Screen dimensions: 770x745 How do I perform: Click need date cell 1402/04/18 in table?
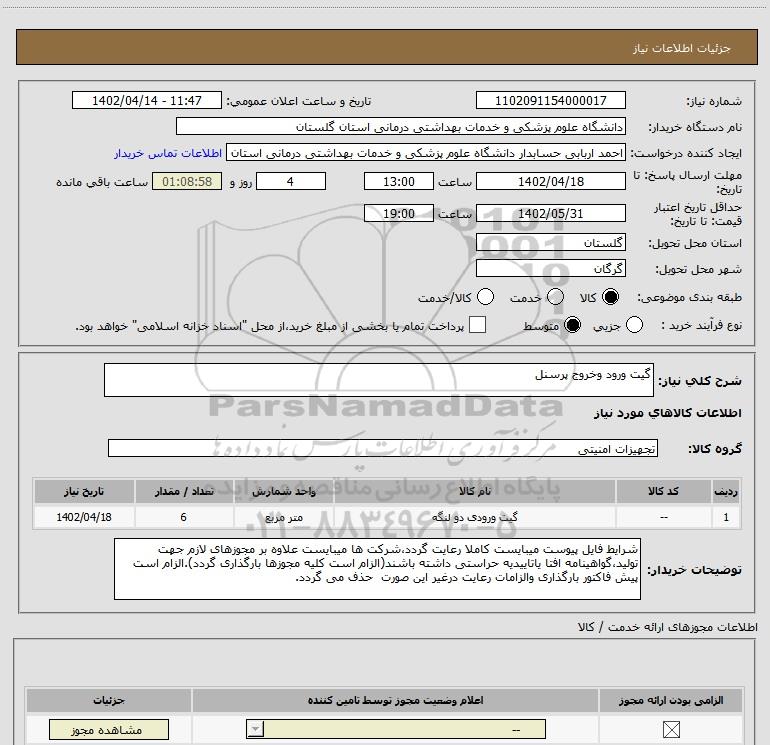click(x=84, y=517)
